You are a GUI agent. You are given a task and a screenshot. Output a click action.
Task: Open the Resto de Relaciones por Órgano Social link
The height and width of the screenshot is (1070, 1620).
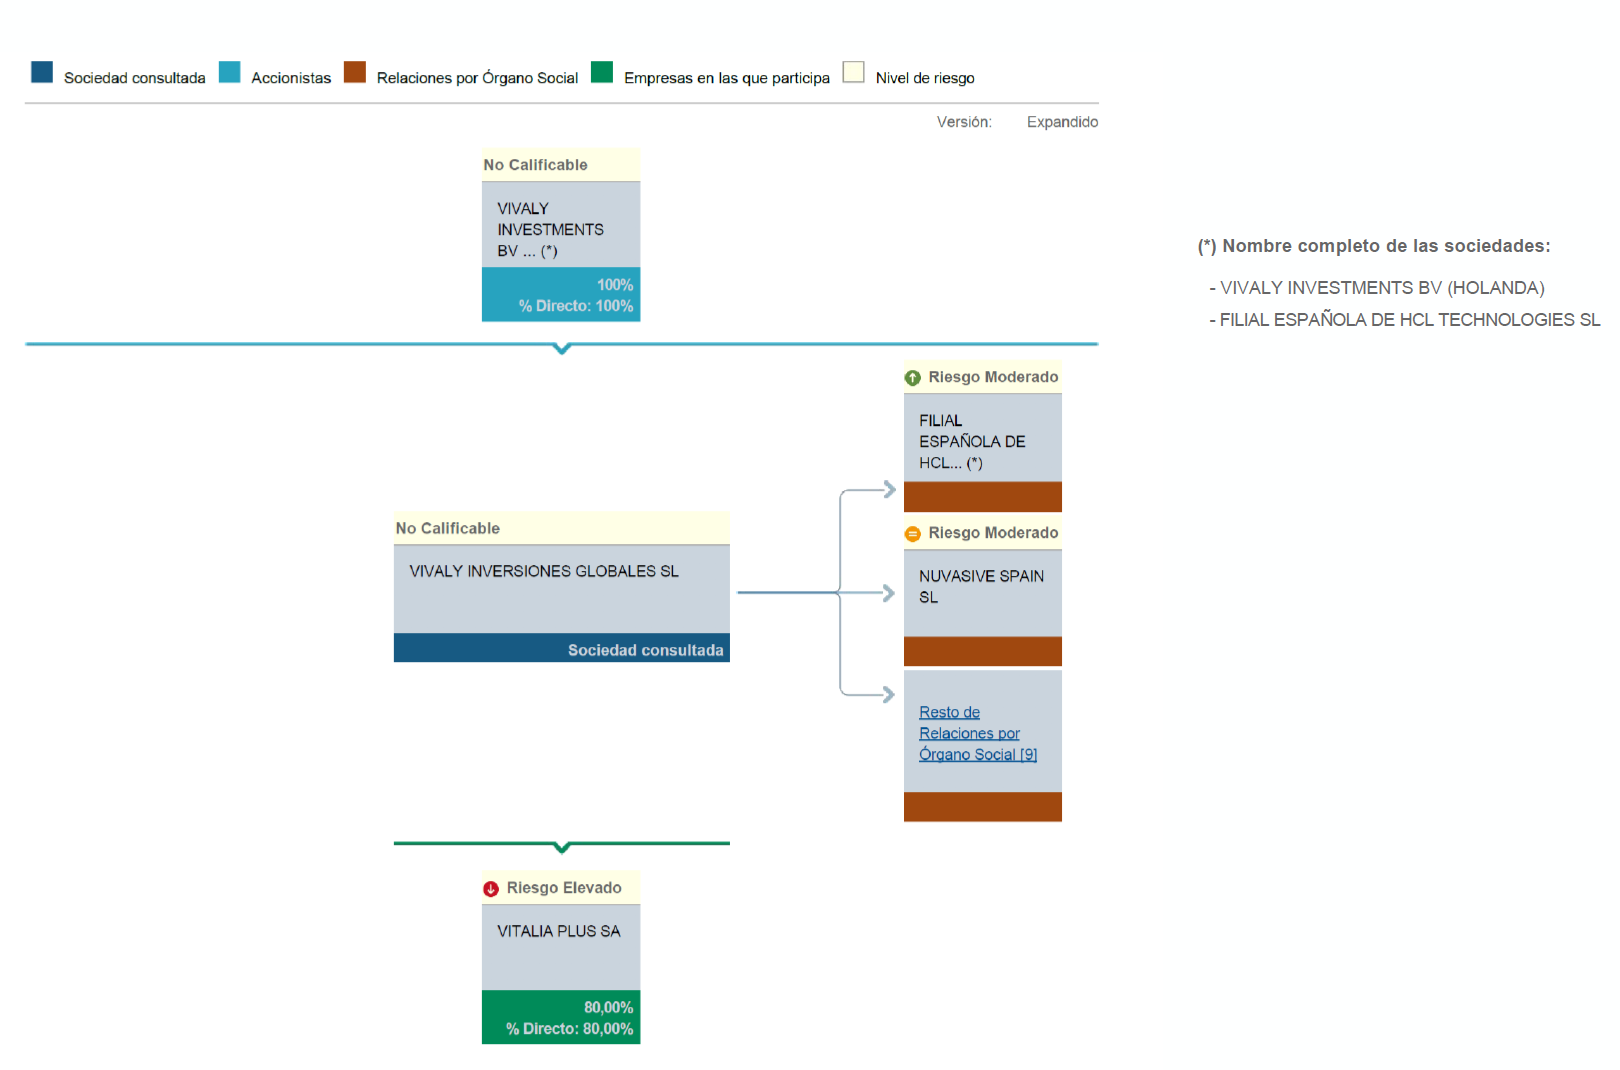(x=977, y=733)
